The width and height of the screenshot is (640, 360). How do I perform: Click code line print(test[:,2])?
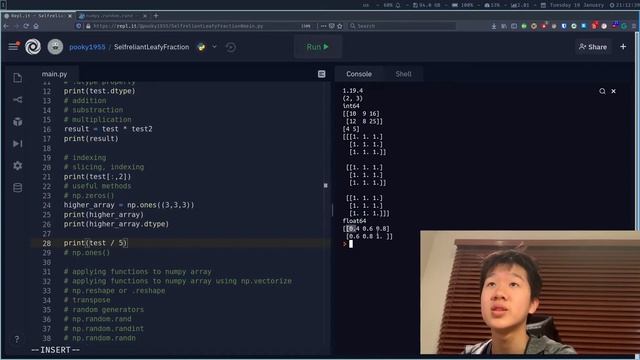[x=97, y=177]
